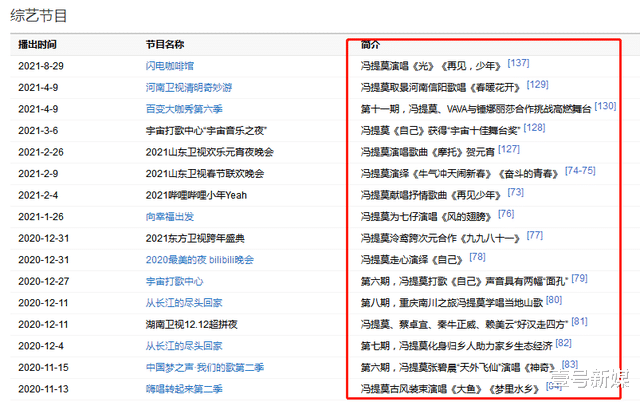640x402 pixels.
Task: View reference [127]
Action: 509,150
